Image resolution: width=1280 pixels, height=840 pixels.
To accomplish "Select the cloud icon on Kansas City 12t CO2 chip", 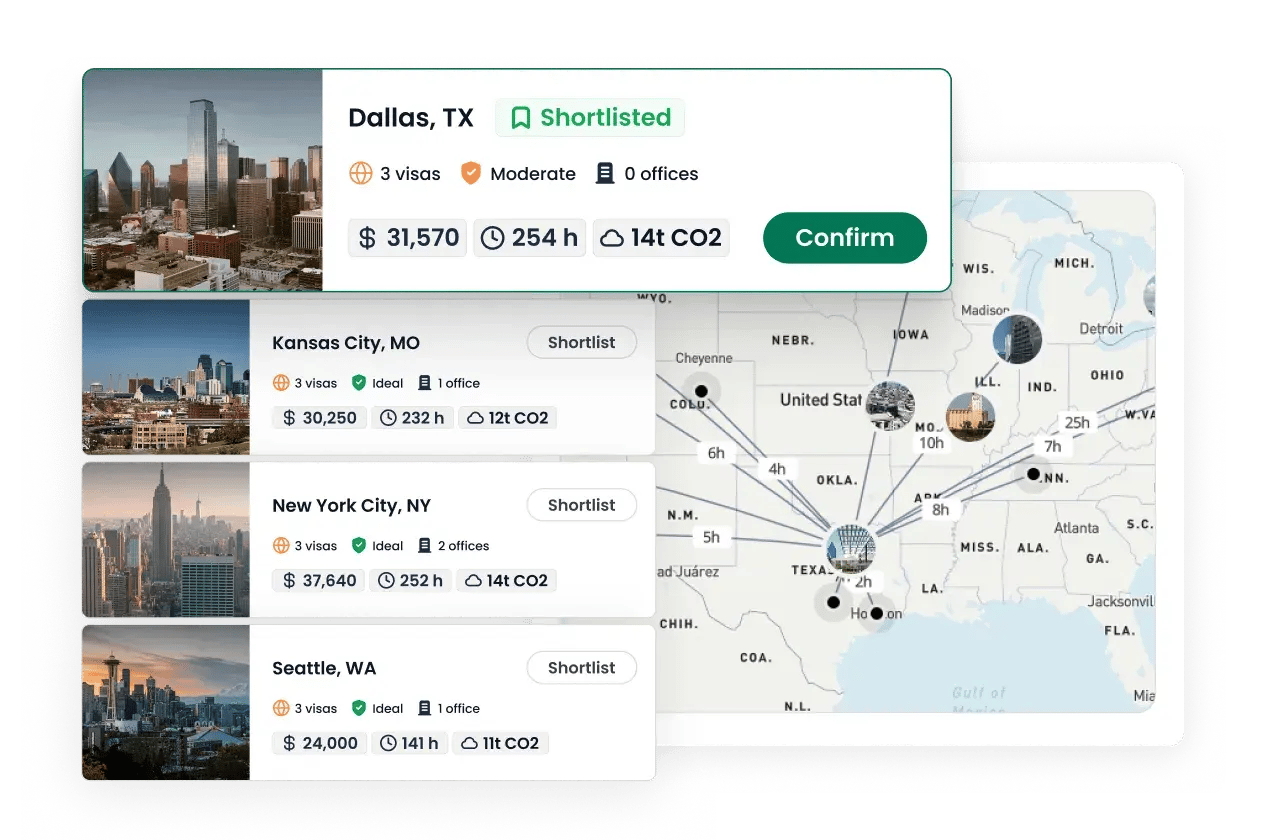I will coord(474,417).
